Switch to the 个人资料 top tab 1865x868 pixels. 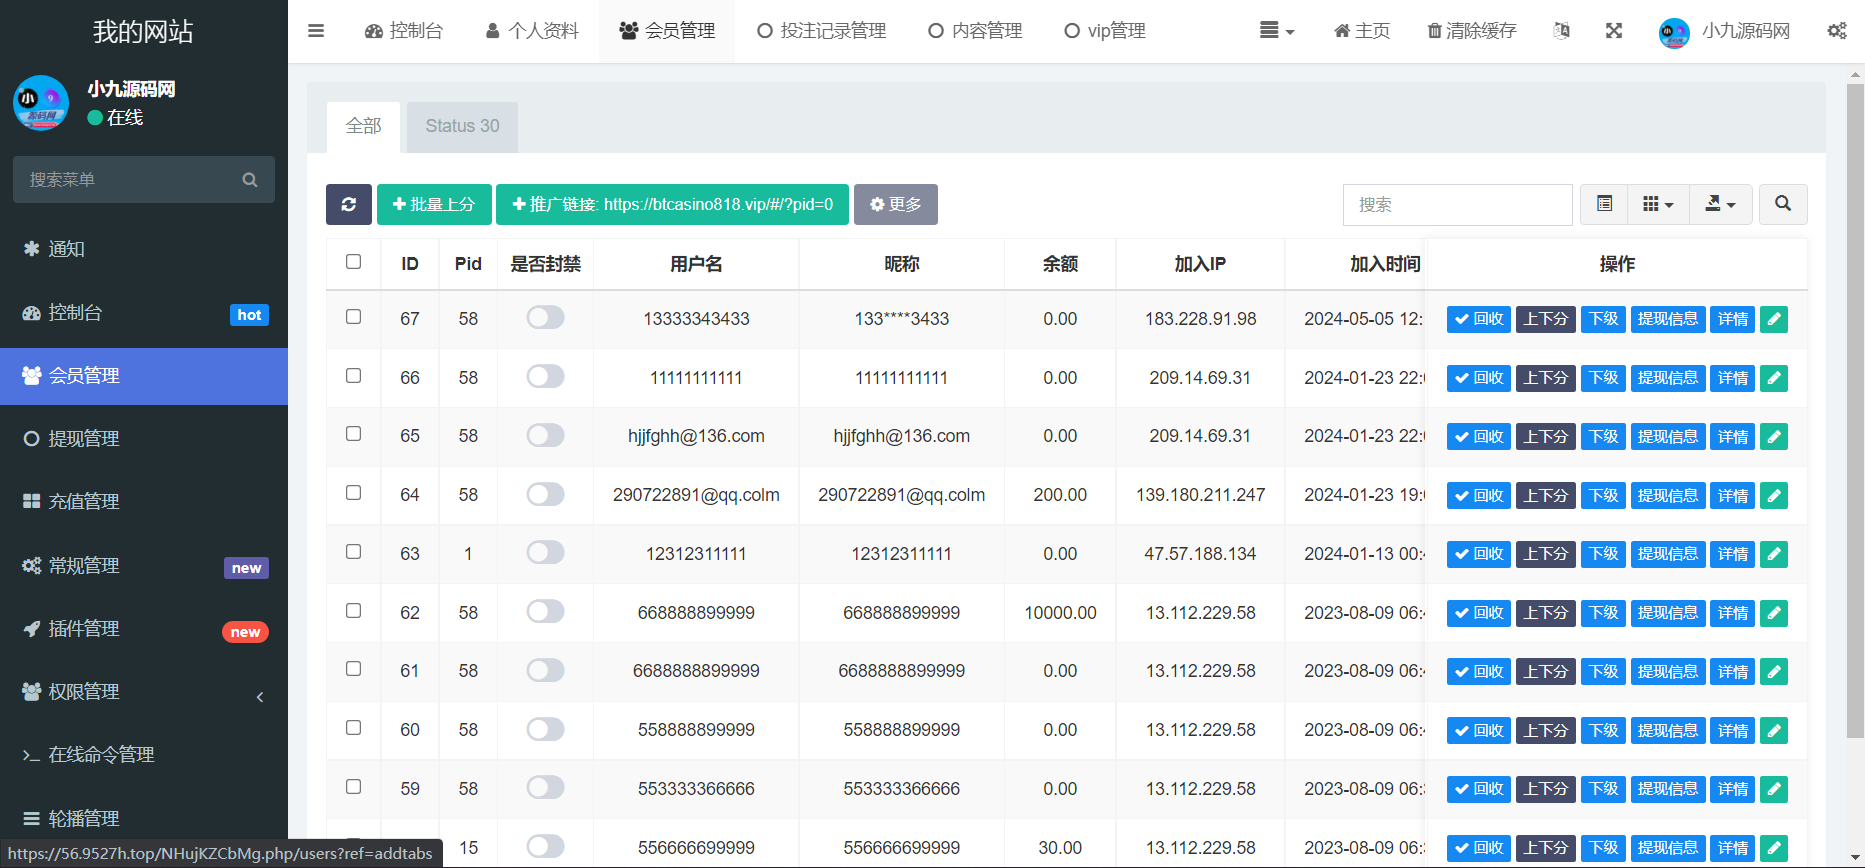532,31
